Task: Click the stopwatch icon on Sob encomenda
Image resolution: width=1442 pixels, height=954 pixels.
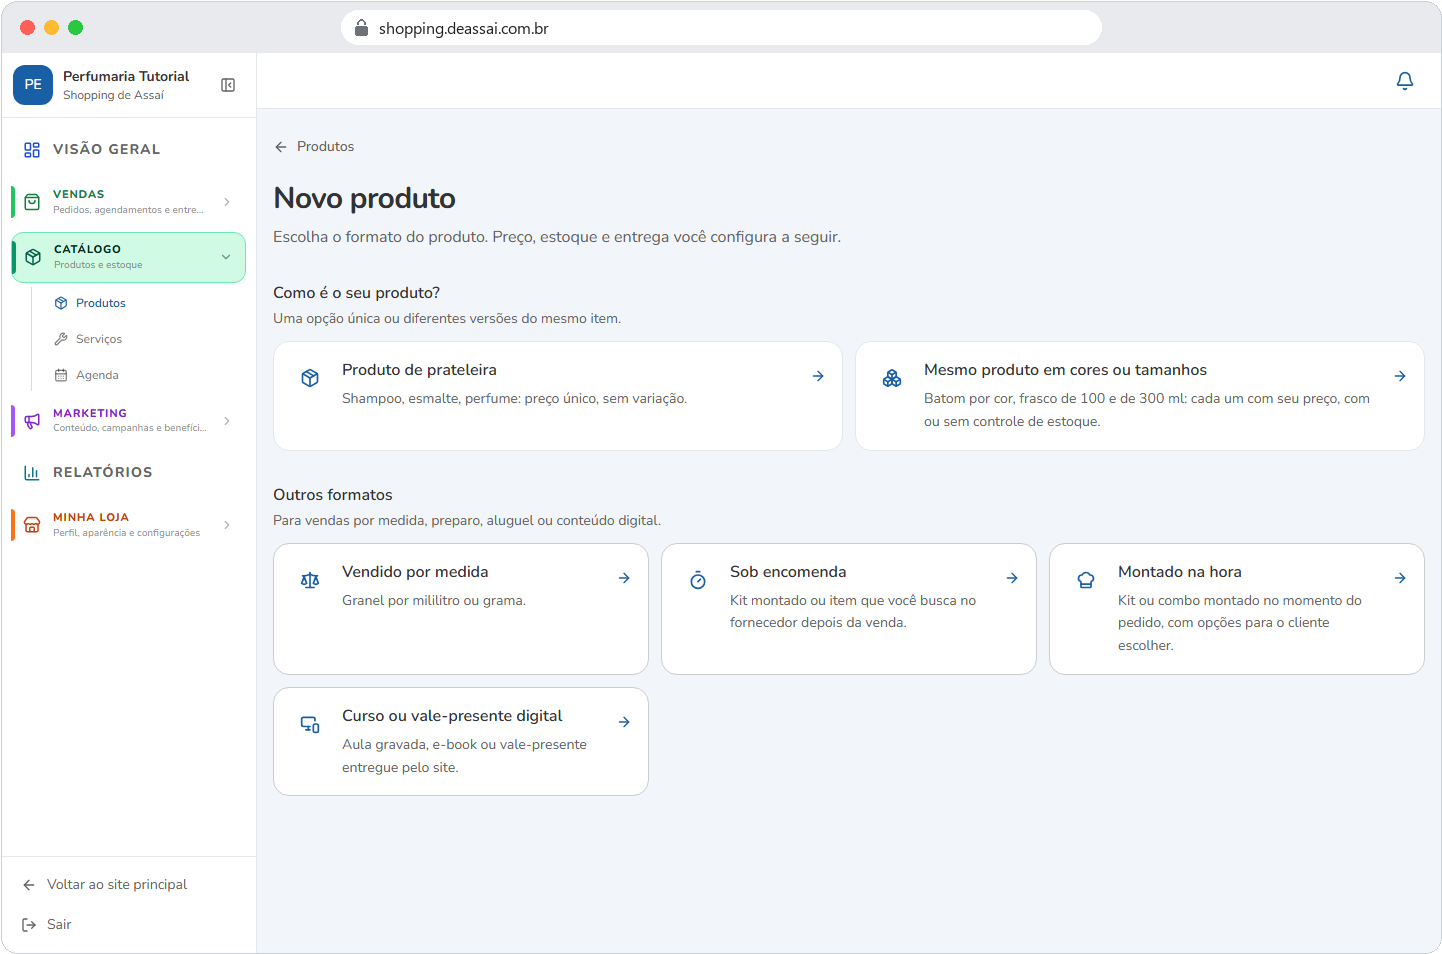Action: (x=698, y=580)
